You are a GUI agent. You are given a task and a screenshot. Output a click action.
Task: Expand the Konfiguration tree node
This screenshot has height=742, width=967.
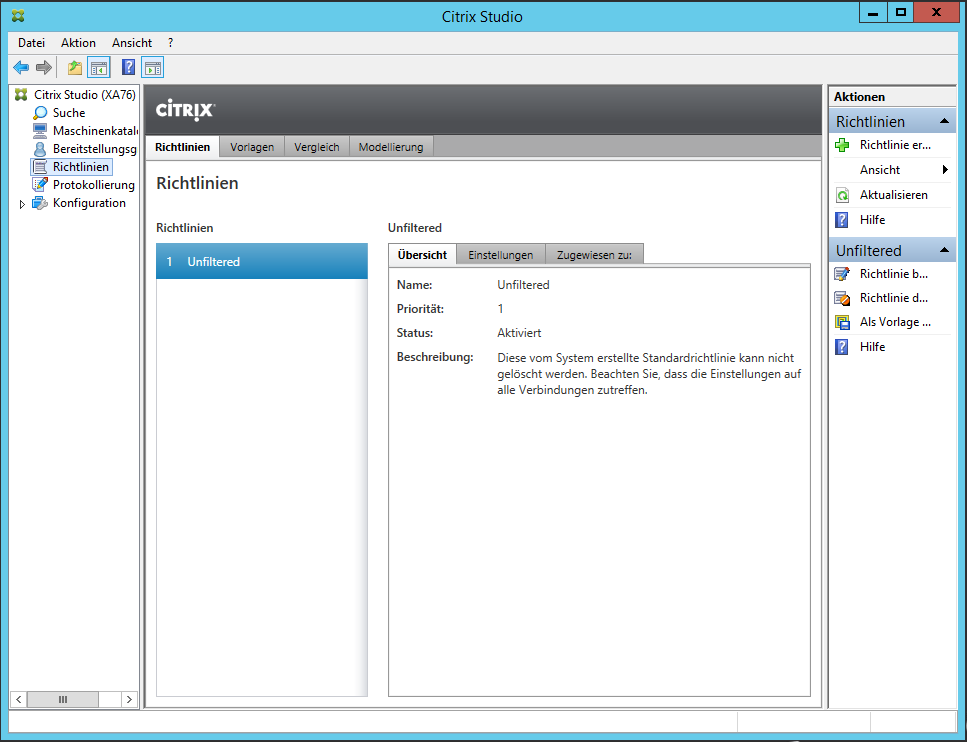(22, 204)
